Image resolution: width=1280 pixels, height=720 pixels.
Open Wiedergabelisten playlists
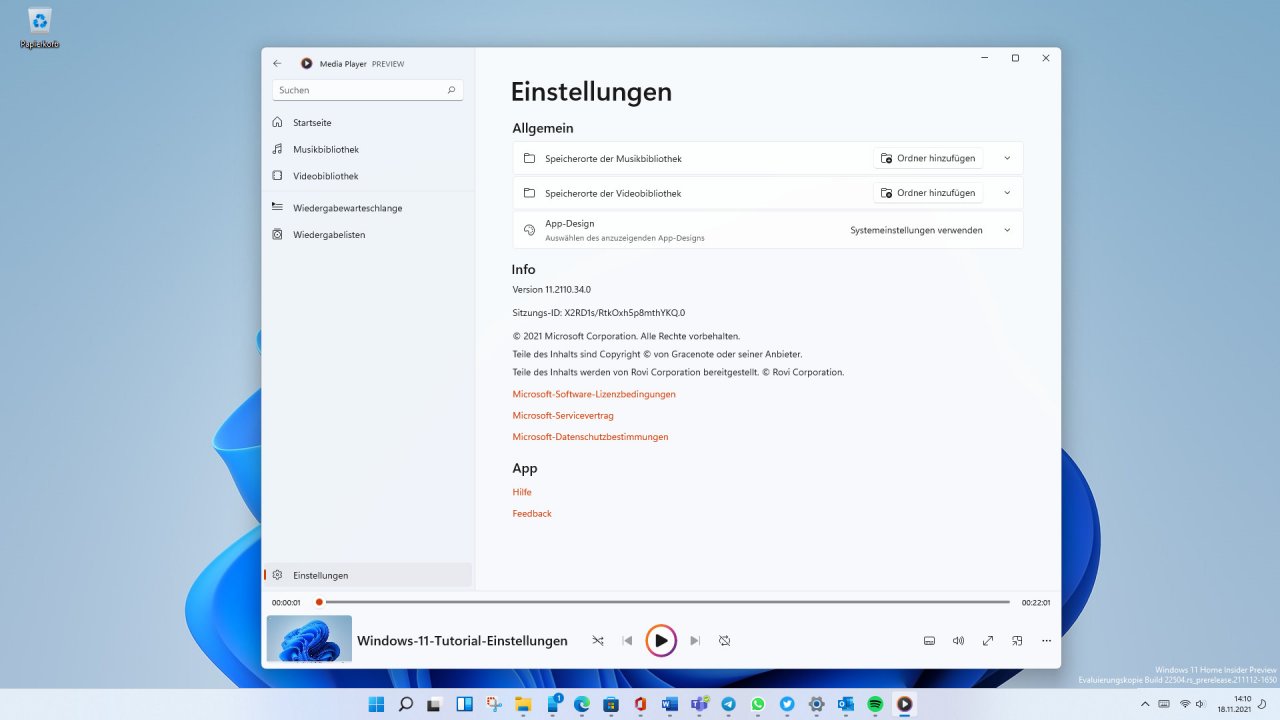point(368,235)
